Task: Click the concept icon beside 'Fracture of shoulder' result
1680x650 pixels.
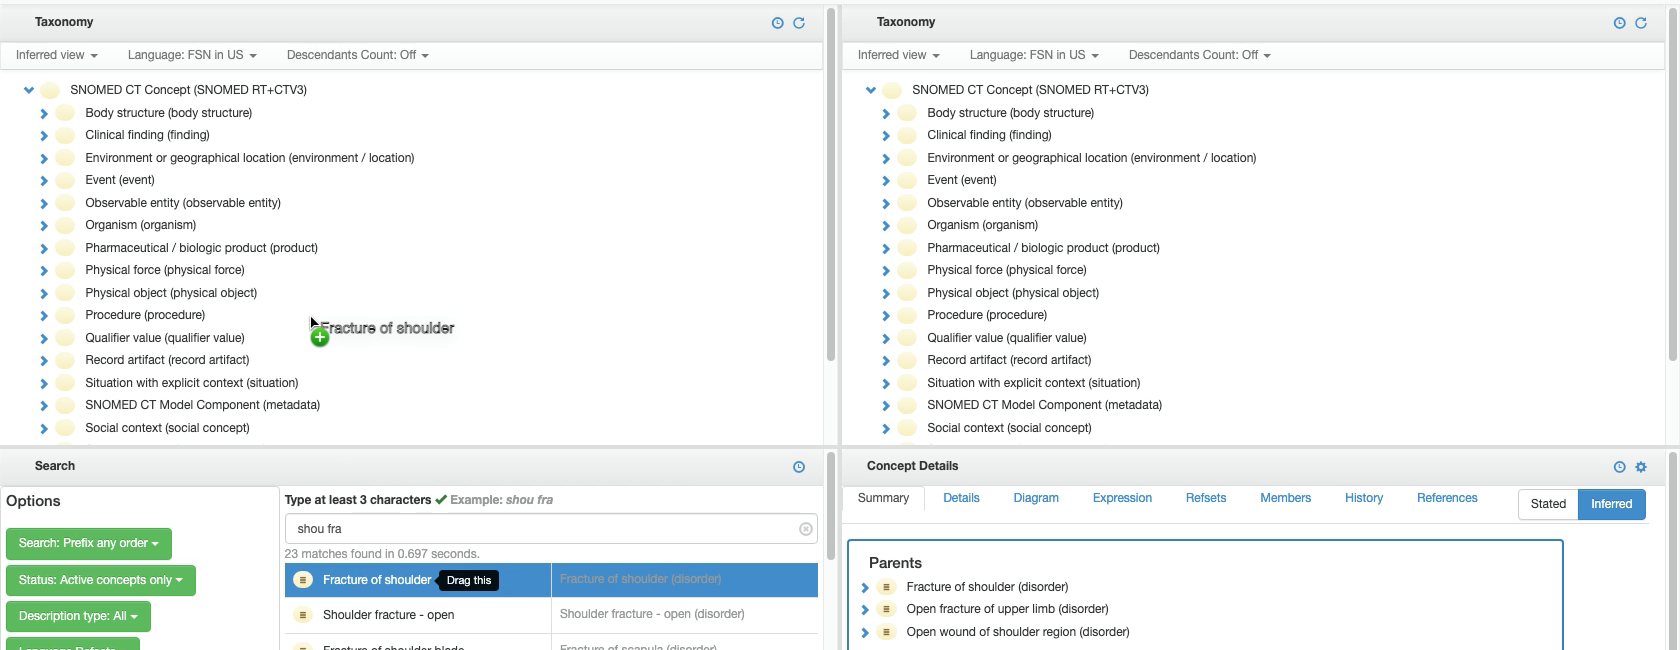Action: coord(303,580)
